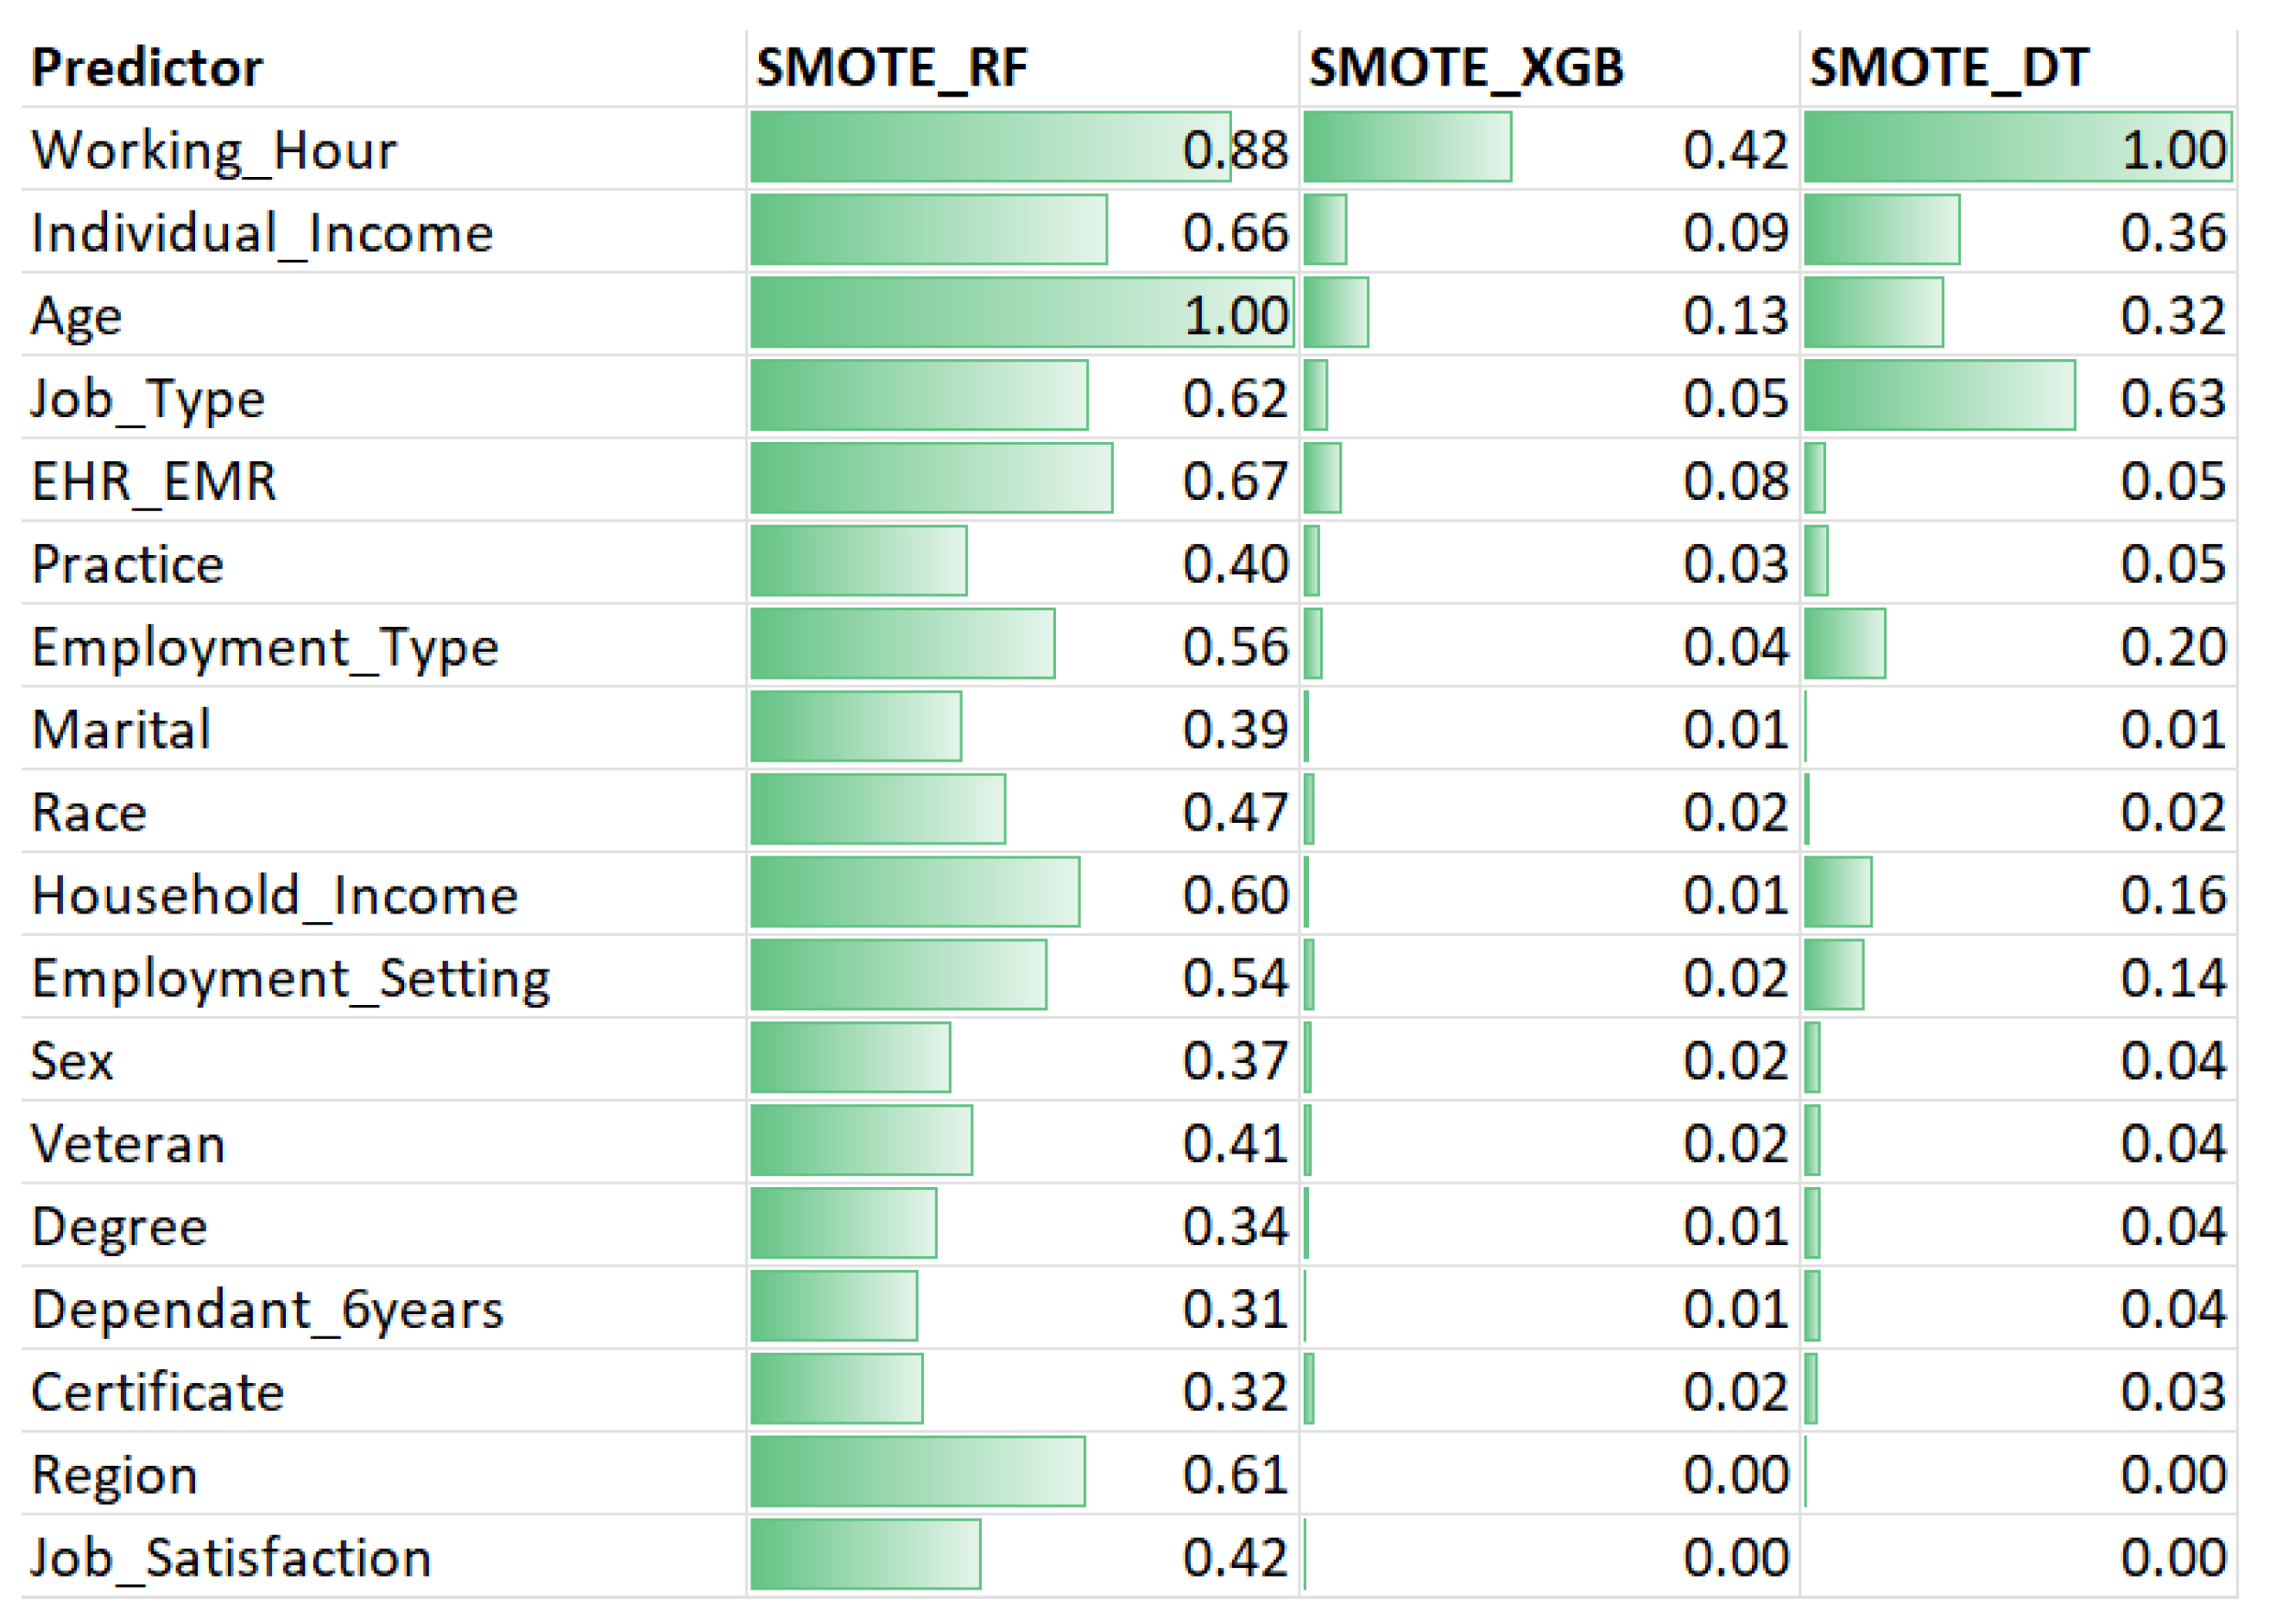Click the Dependant_6years row label
The image size is (2276, 1624).
point(267,1309)
